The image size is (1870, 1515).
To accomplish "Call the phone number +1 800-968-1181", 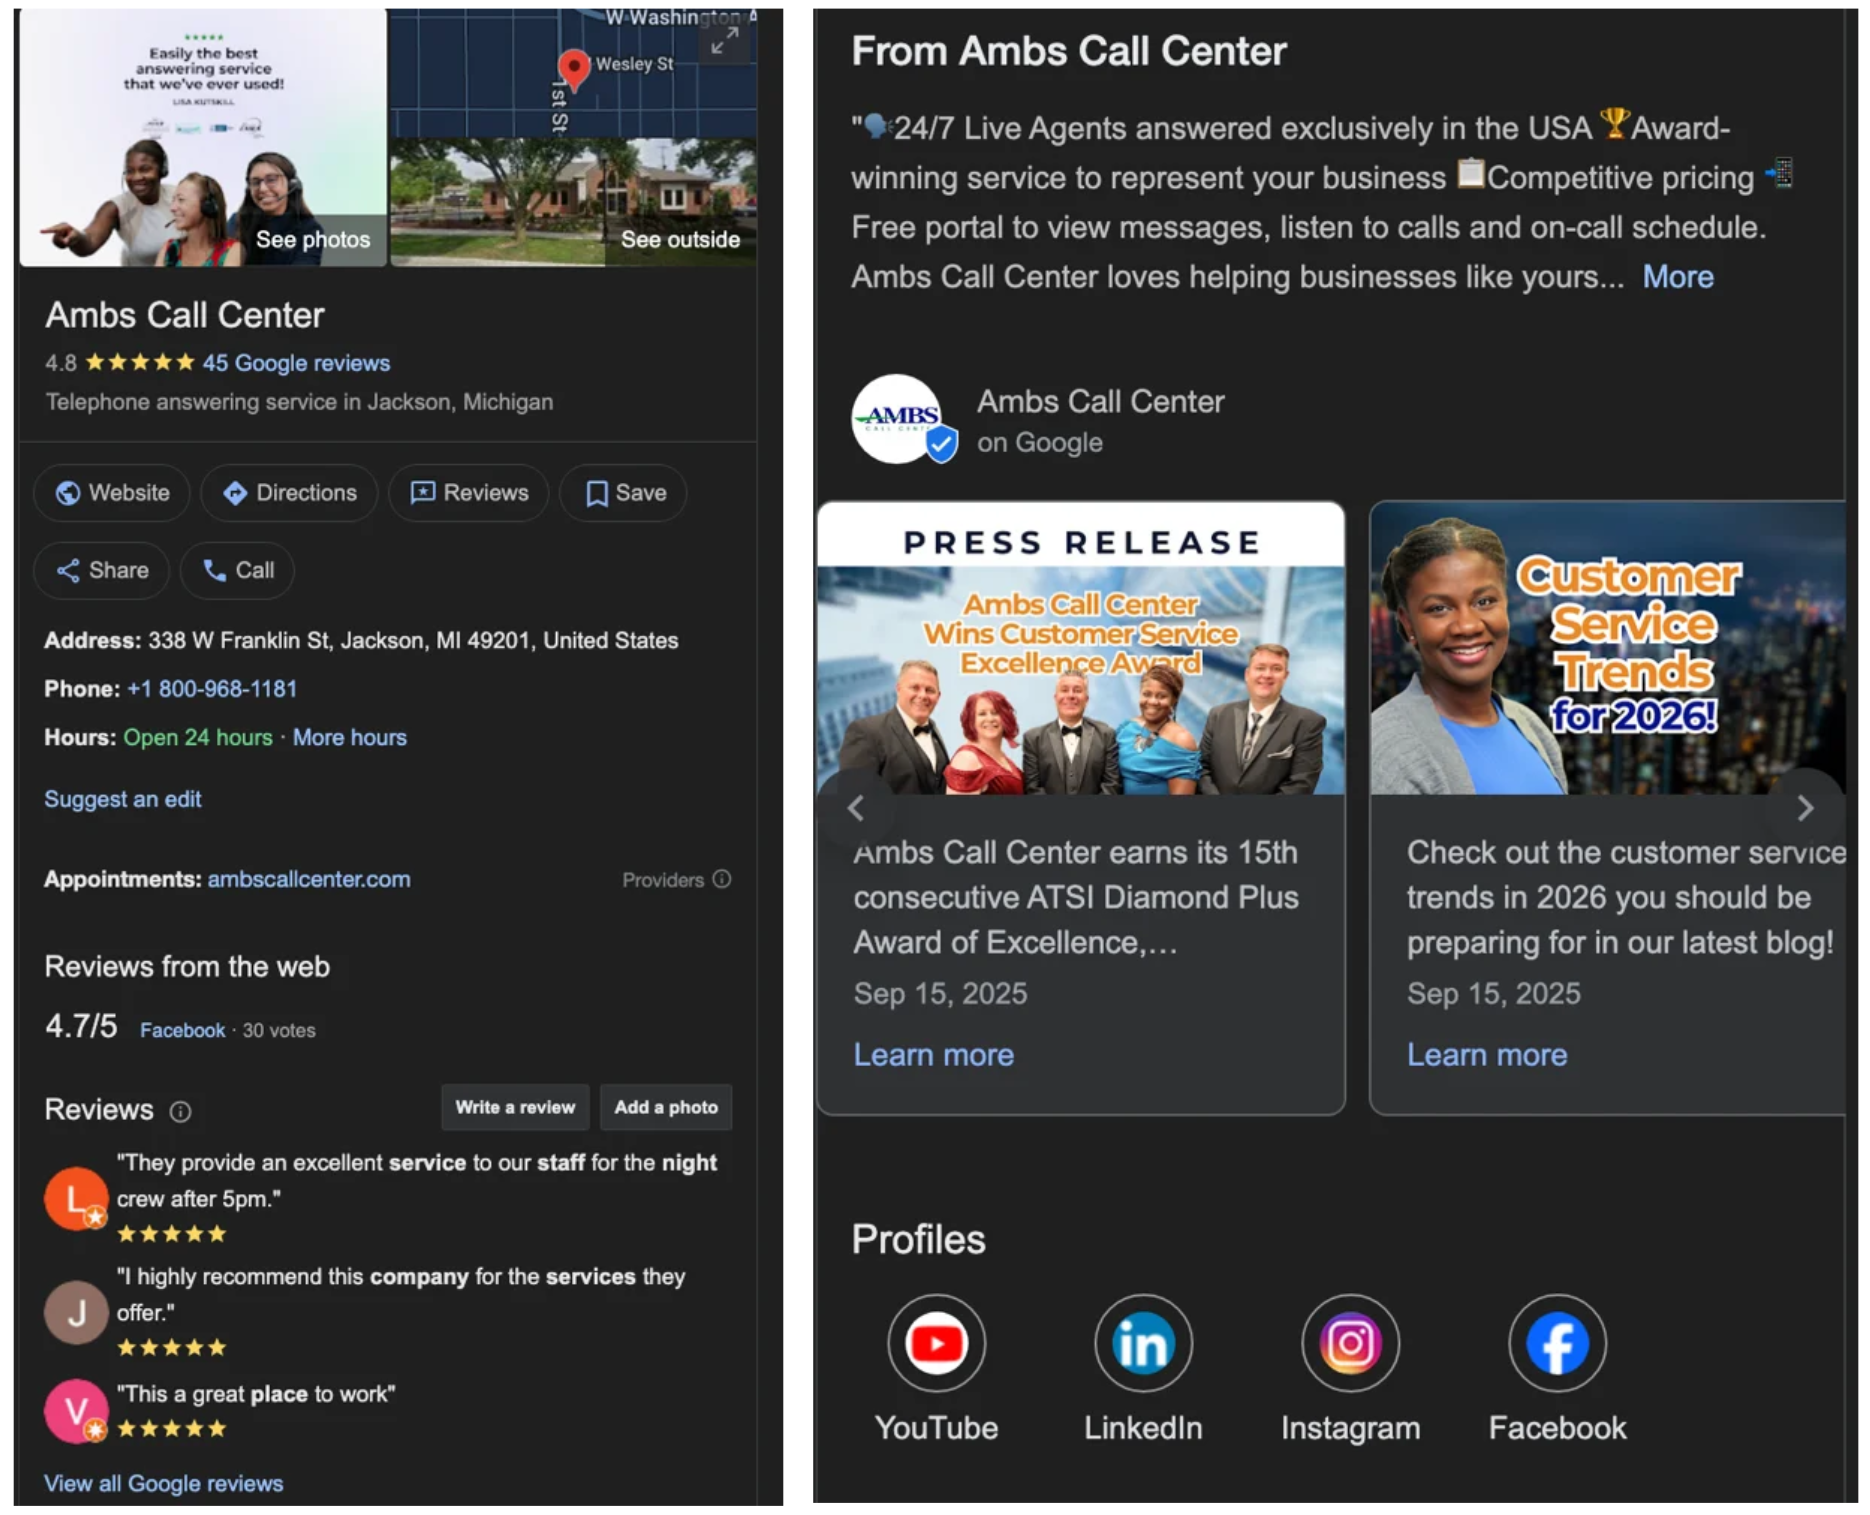I will (x=212, y=689).
